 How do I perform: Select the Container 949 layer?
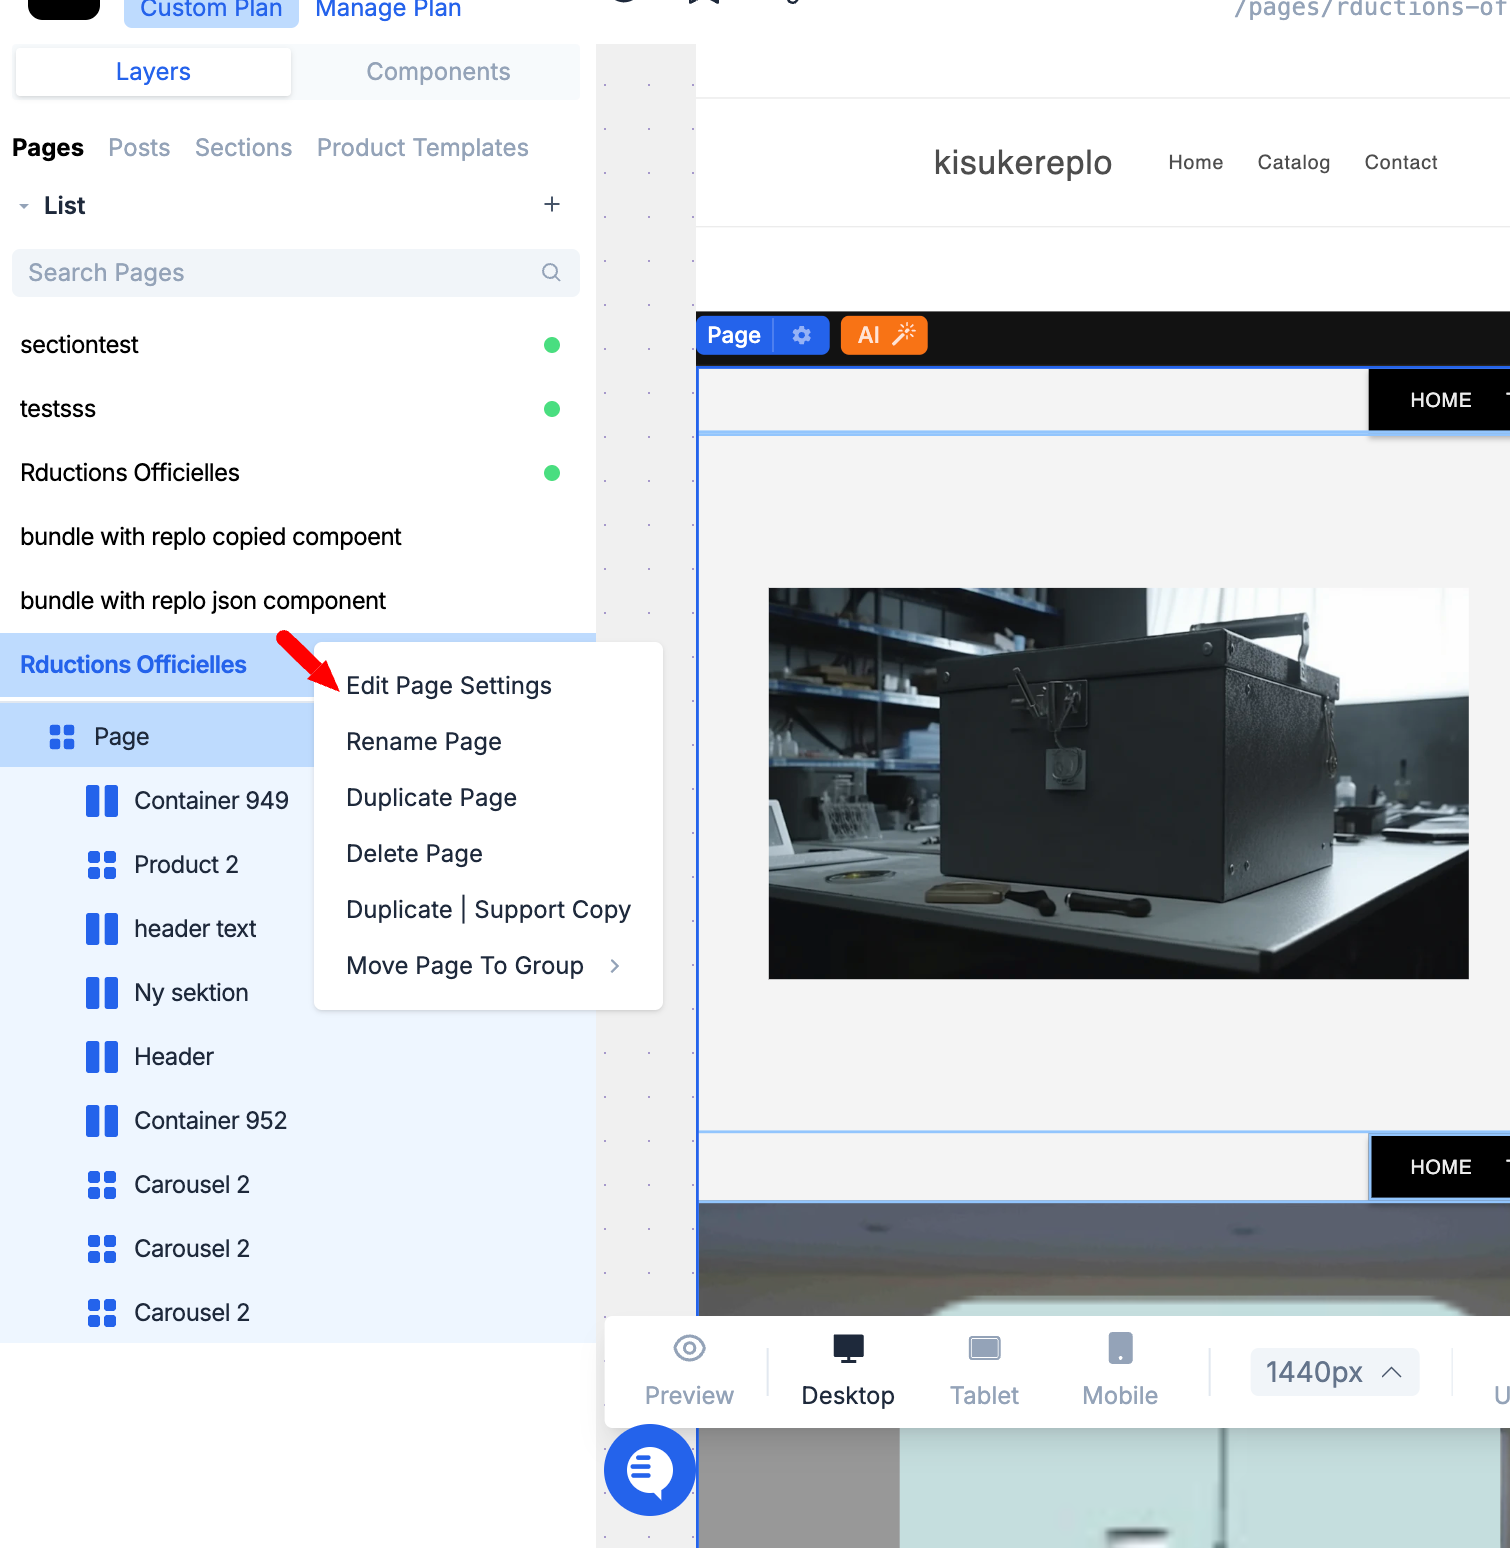tap(211, 801)
